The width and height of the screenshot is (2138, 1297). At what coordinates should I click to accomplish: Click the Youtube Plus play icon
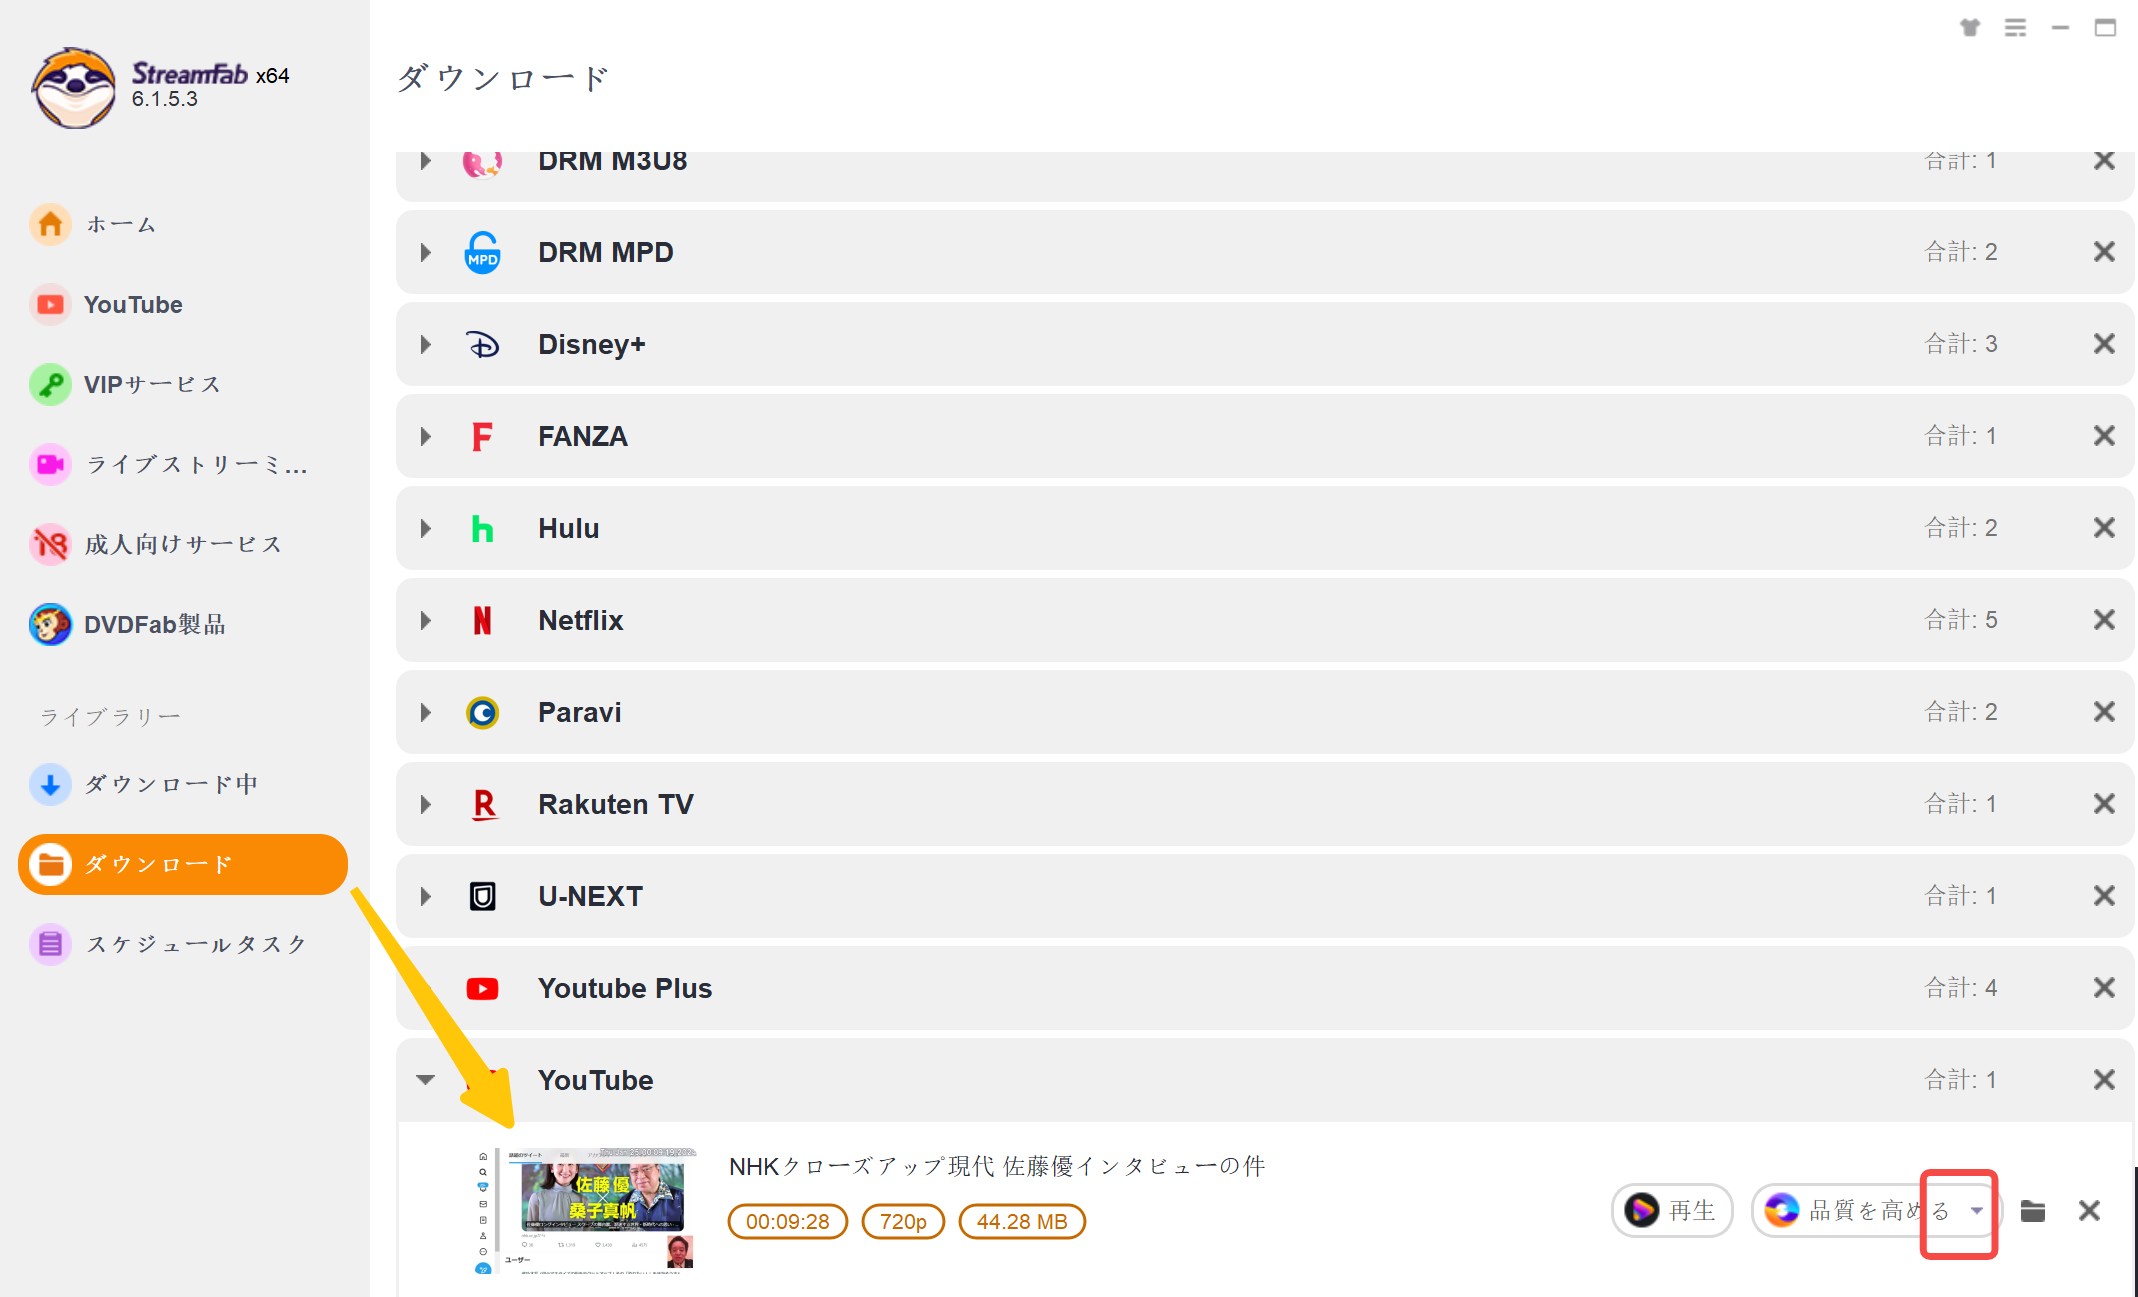[x=483, y=988]
